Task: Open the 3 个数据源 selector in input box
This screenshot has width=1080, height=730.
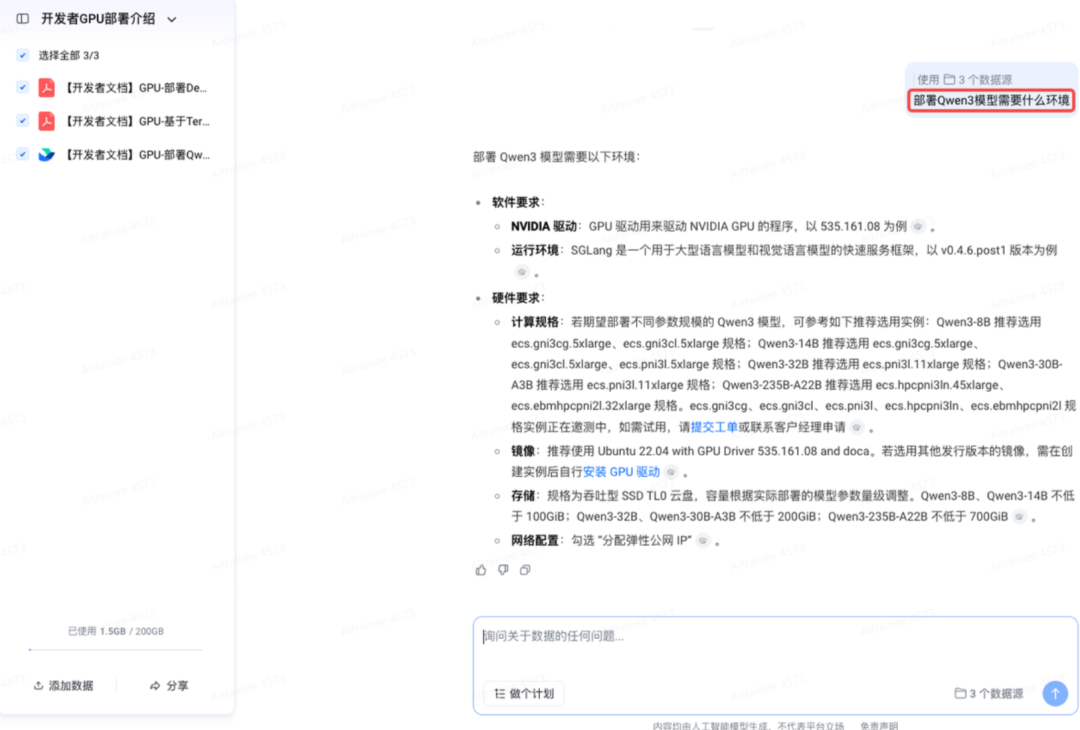Action: 989,694
